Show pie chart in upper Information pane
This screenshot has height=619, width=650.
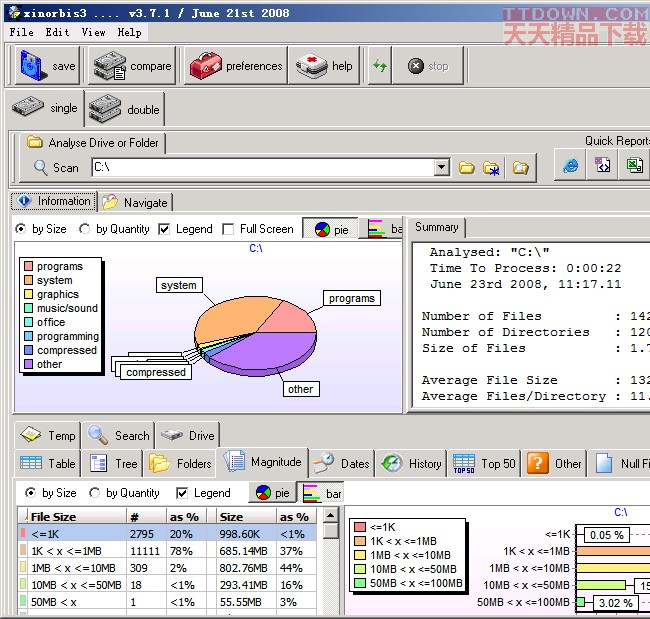pyautogui.click(x=331, y=229)
